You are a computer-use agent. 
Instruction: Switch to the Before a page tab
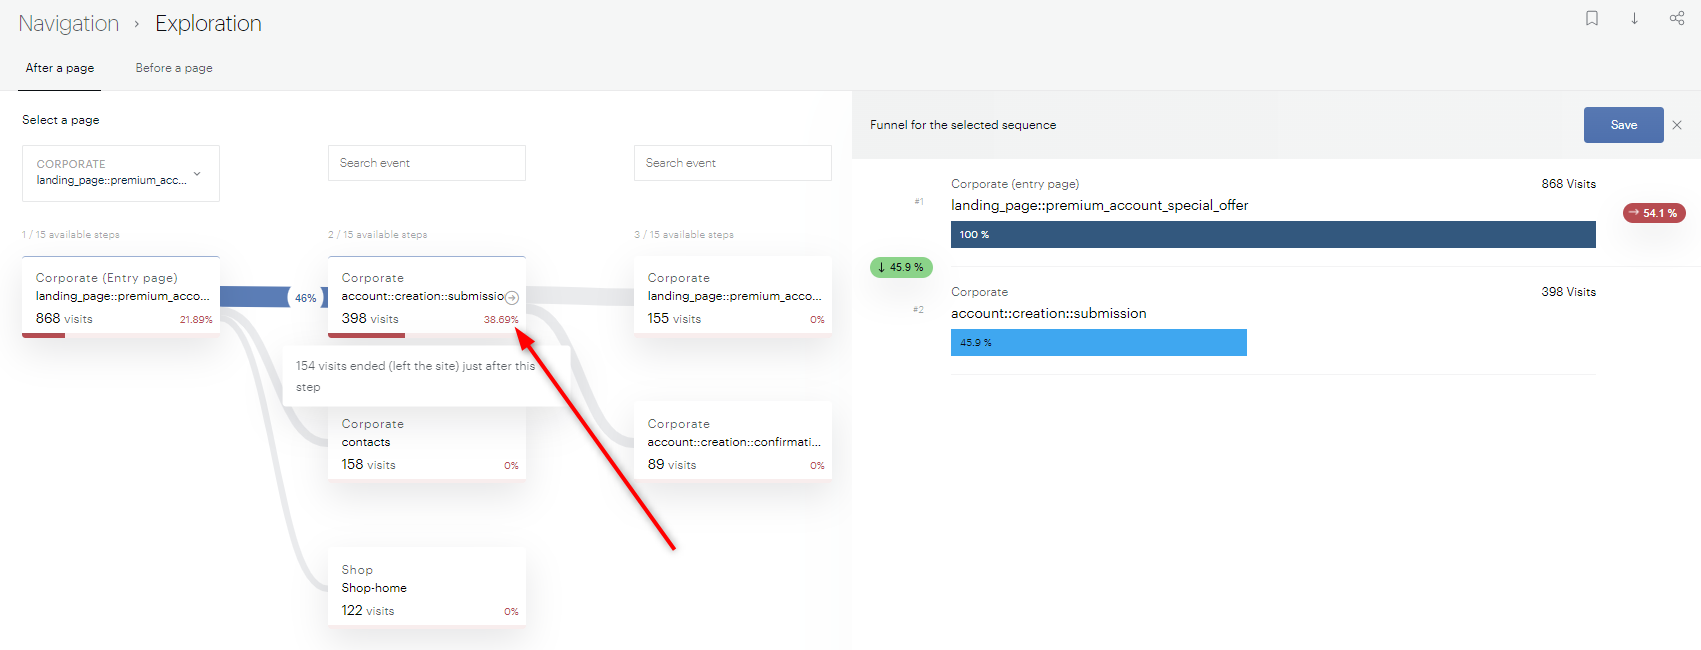click(x=174, y=68)
